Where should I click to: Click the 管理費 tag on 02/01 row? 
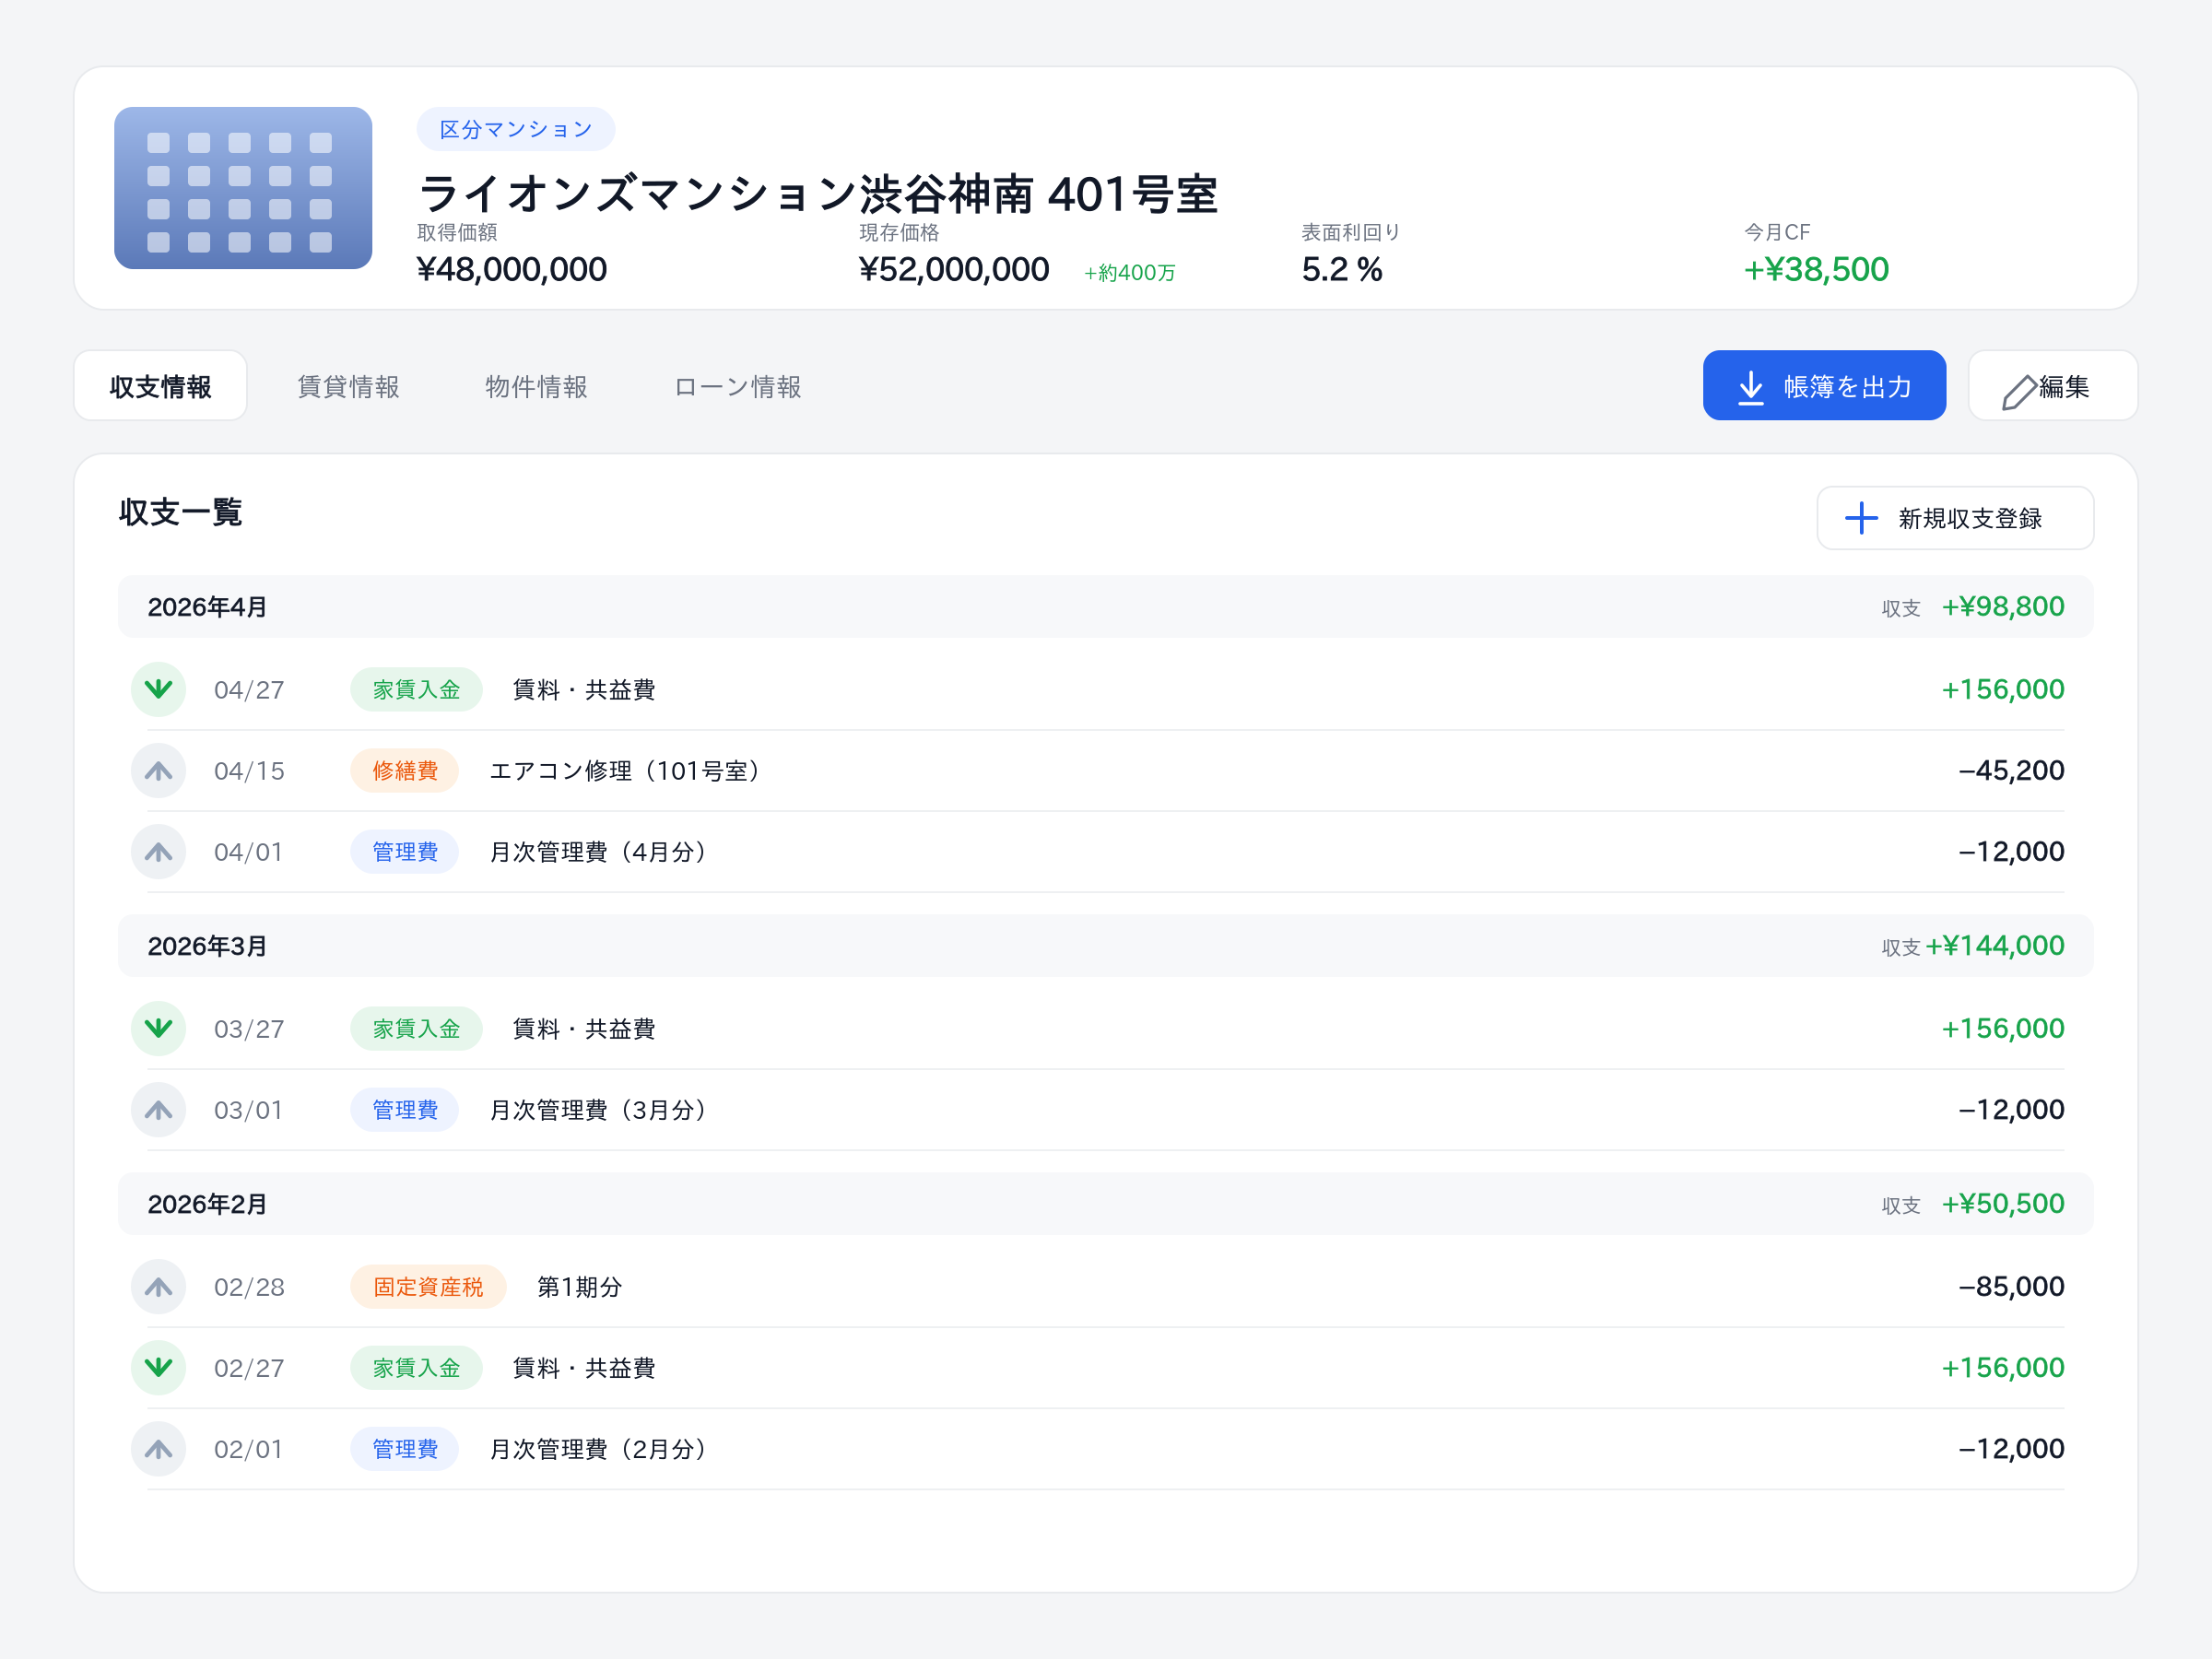click(405, 1448)
